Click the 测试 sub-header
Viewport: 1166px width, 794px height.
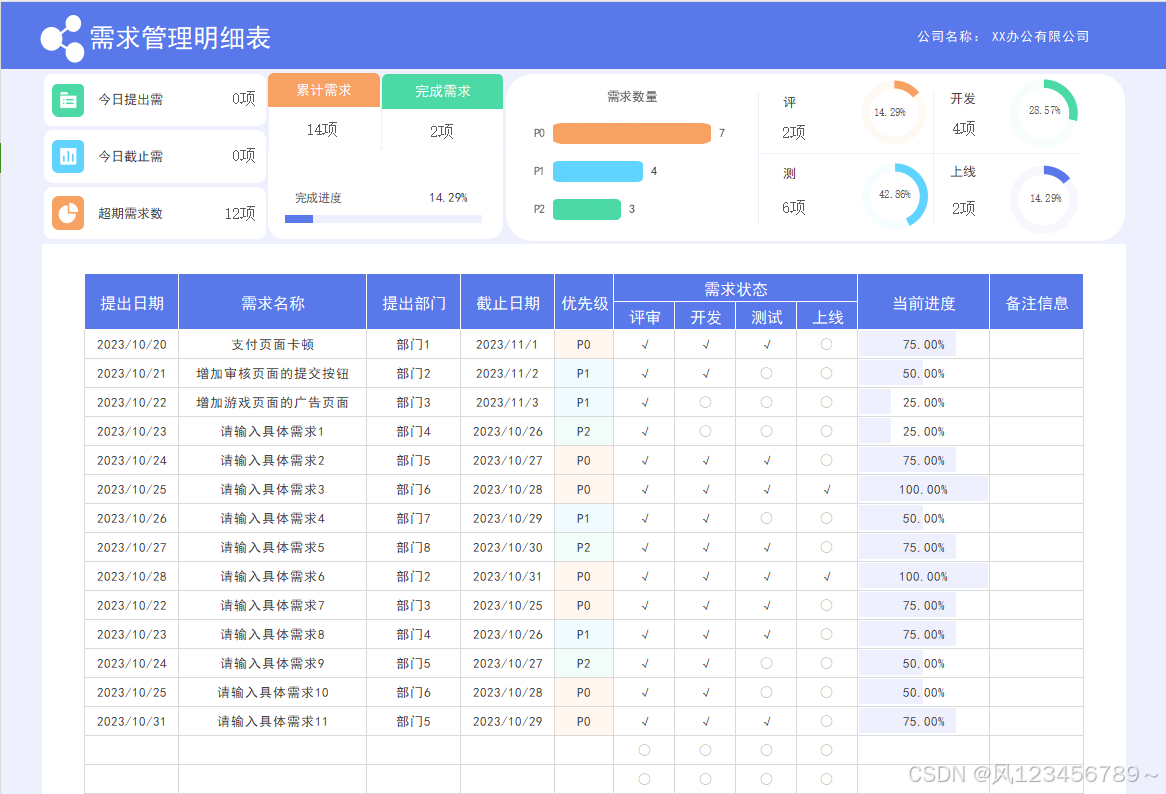(x=766, y=317)
